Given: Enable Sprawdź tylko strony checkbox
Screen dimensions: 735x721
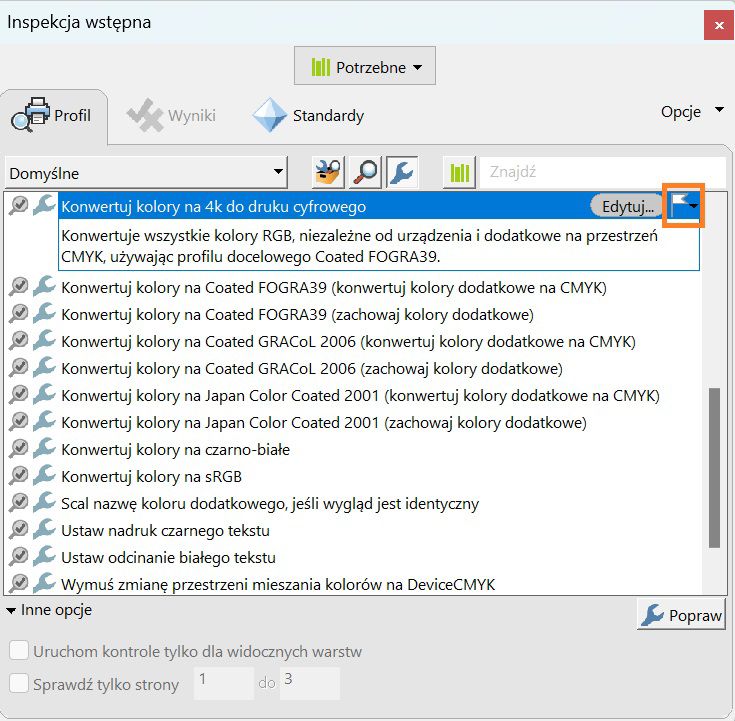Looking at the screenshot, I should (19, 683).
